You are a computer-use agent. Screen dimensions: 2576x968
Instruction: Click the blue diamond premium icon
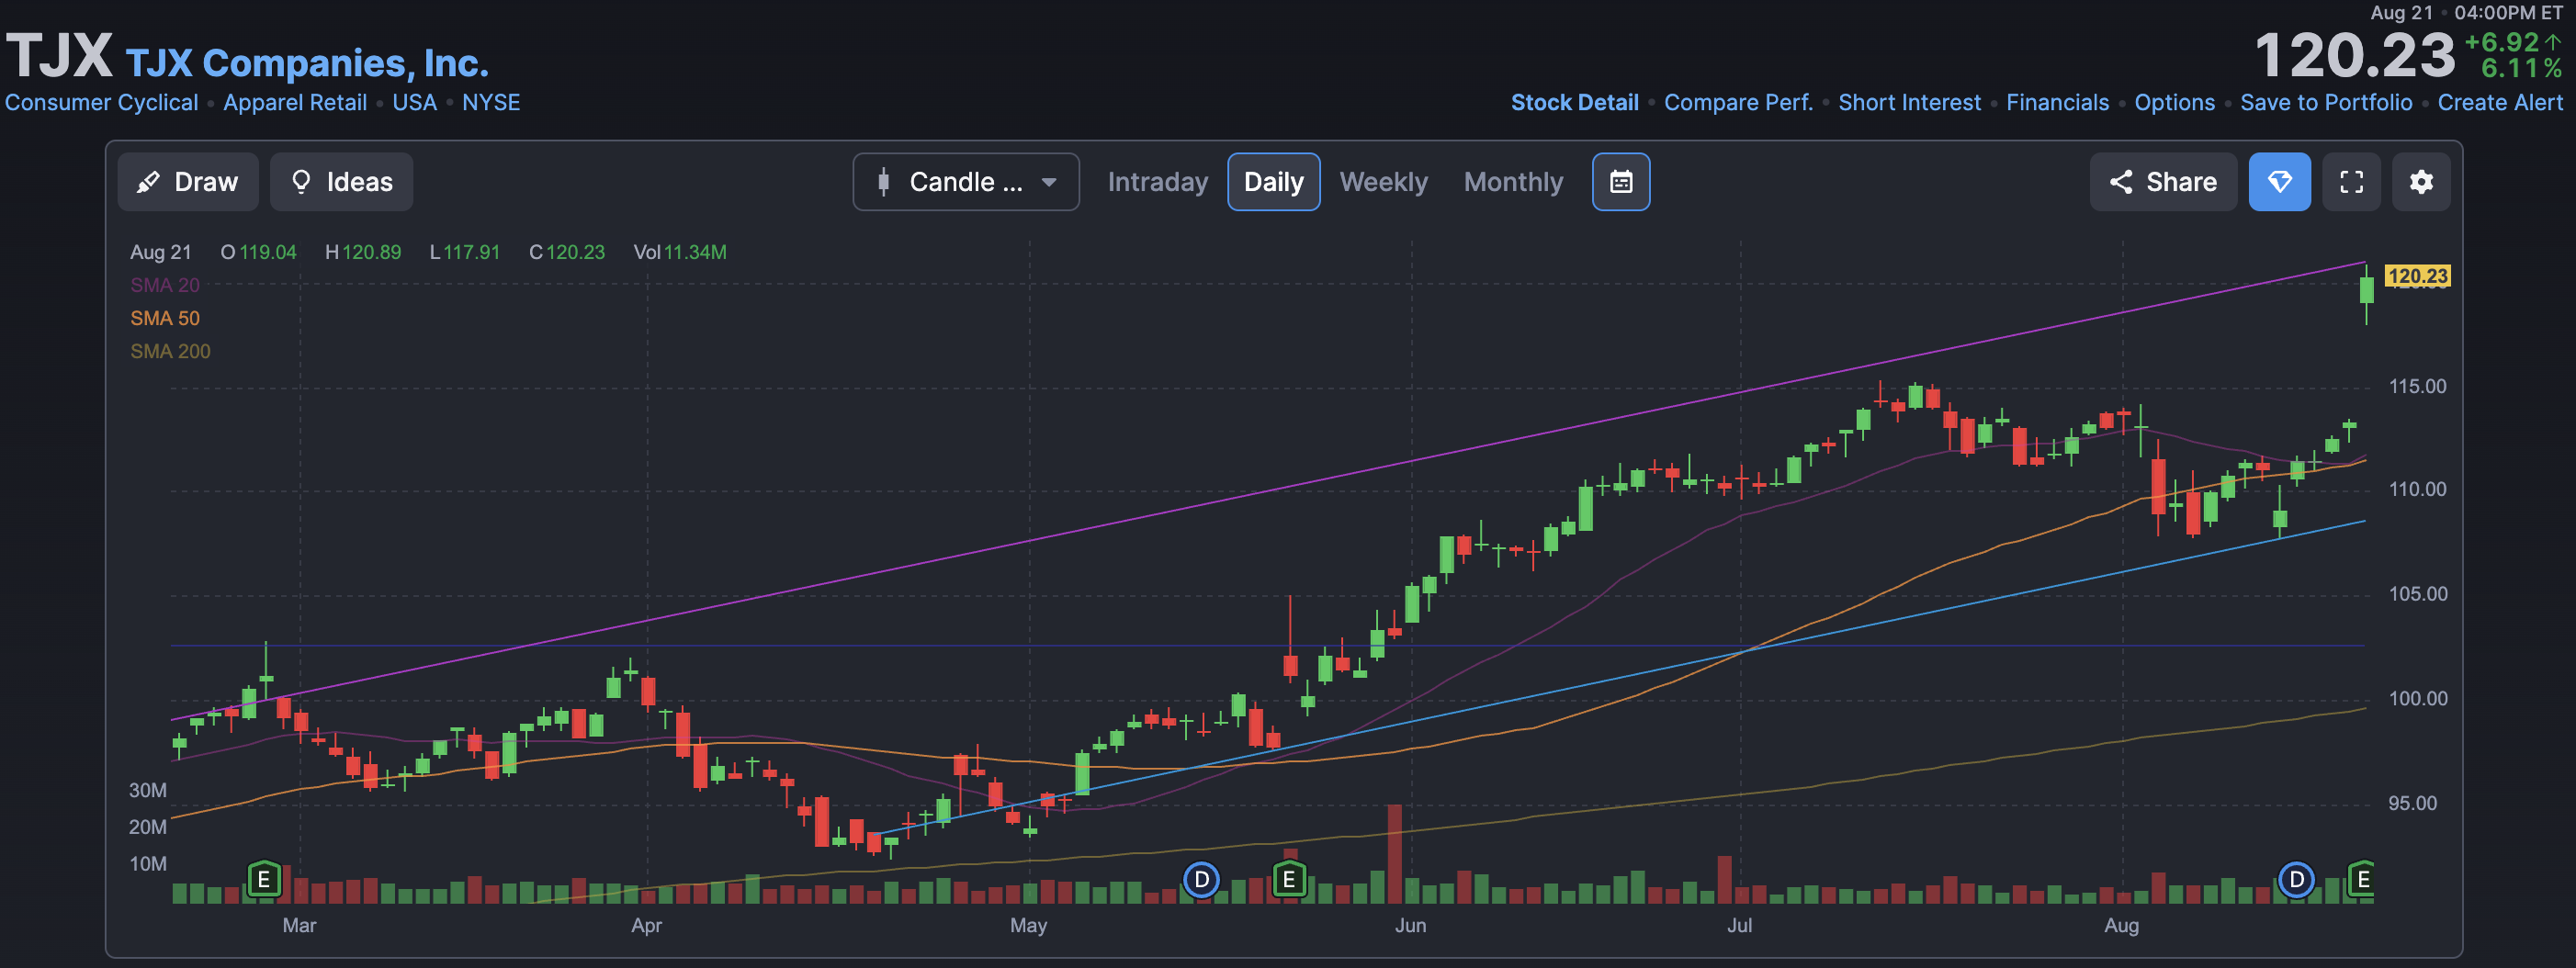tap(2279, 182)
